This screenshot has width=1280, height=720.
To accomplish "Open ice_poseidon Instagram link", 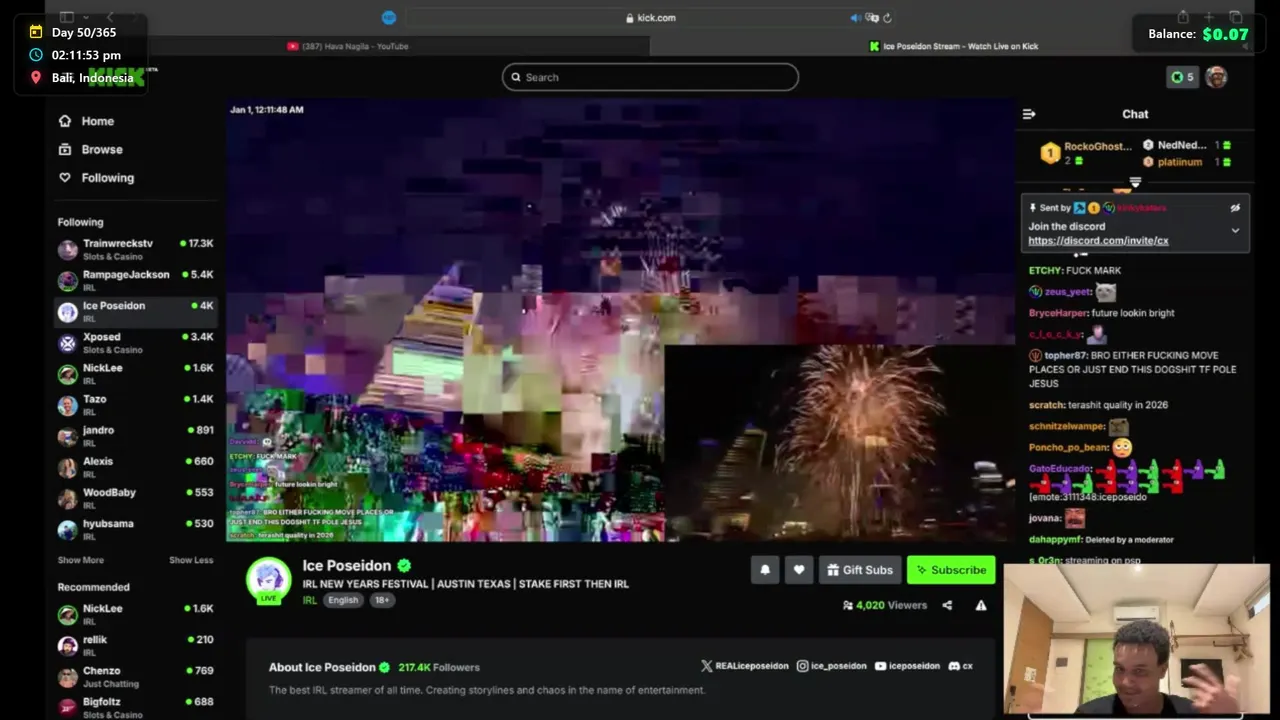I will click(832, 666).
